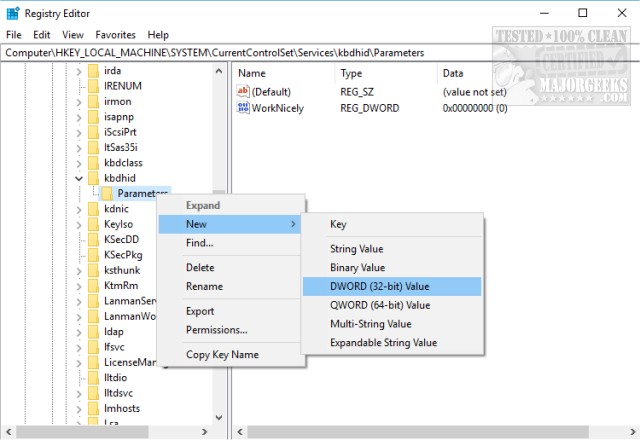Viewport: 640px width, 440px height.
Task: Click the tree pane scroll up arrow
Action: pyautogui.click(x=219, y=71)
